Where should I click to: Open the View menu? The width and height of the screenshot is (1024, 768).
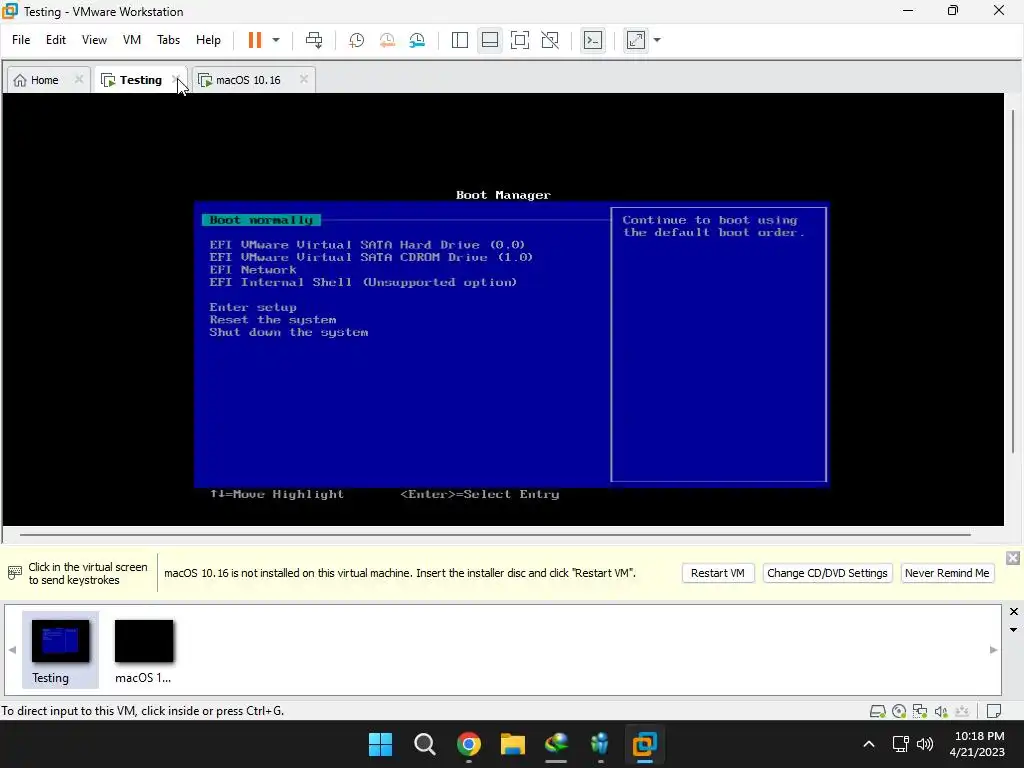[94, 40]
